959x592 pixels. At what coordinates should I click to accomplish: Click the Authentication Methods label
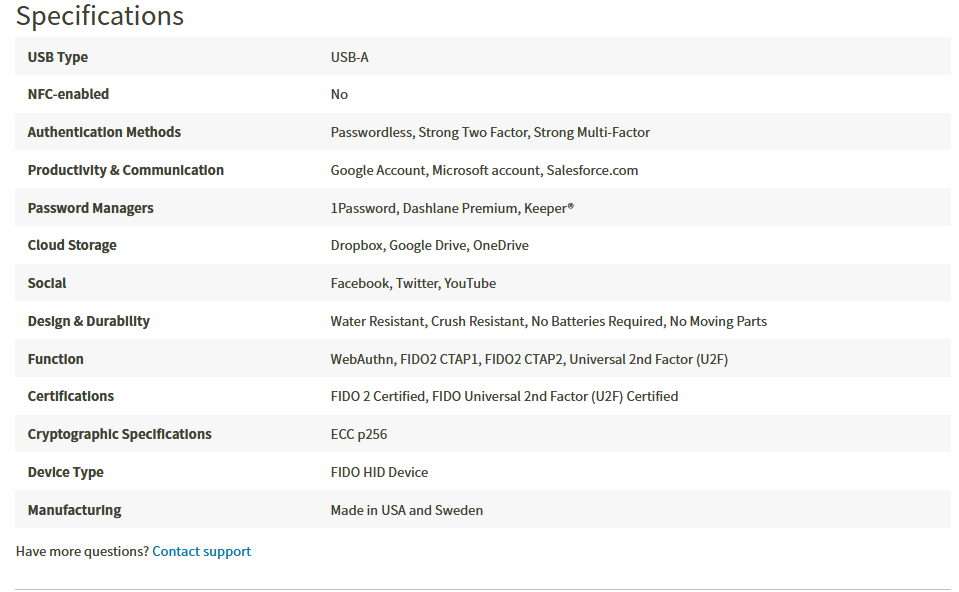[104, 132]
